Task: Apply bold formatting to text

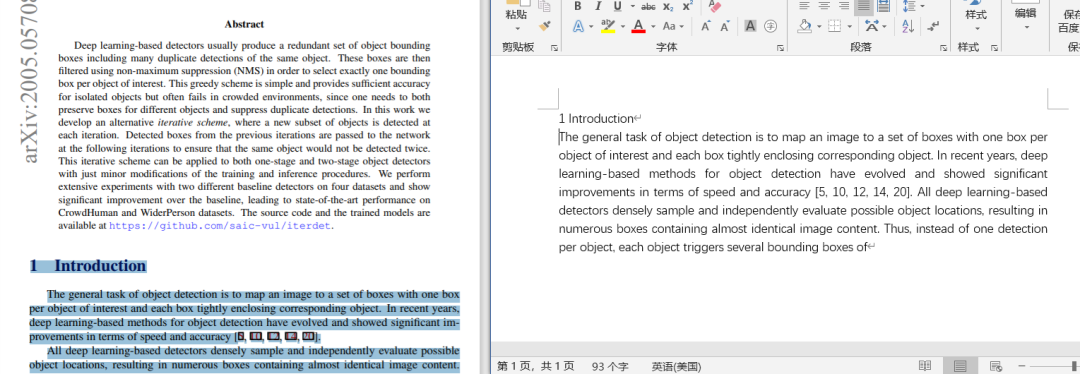Action: coord(578,6)
